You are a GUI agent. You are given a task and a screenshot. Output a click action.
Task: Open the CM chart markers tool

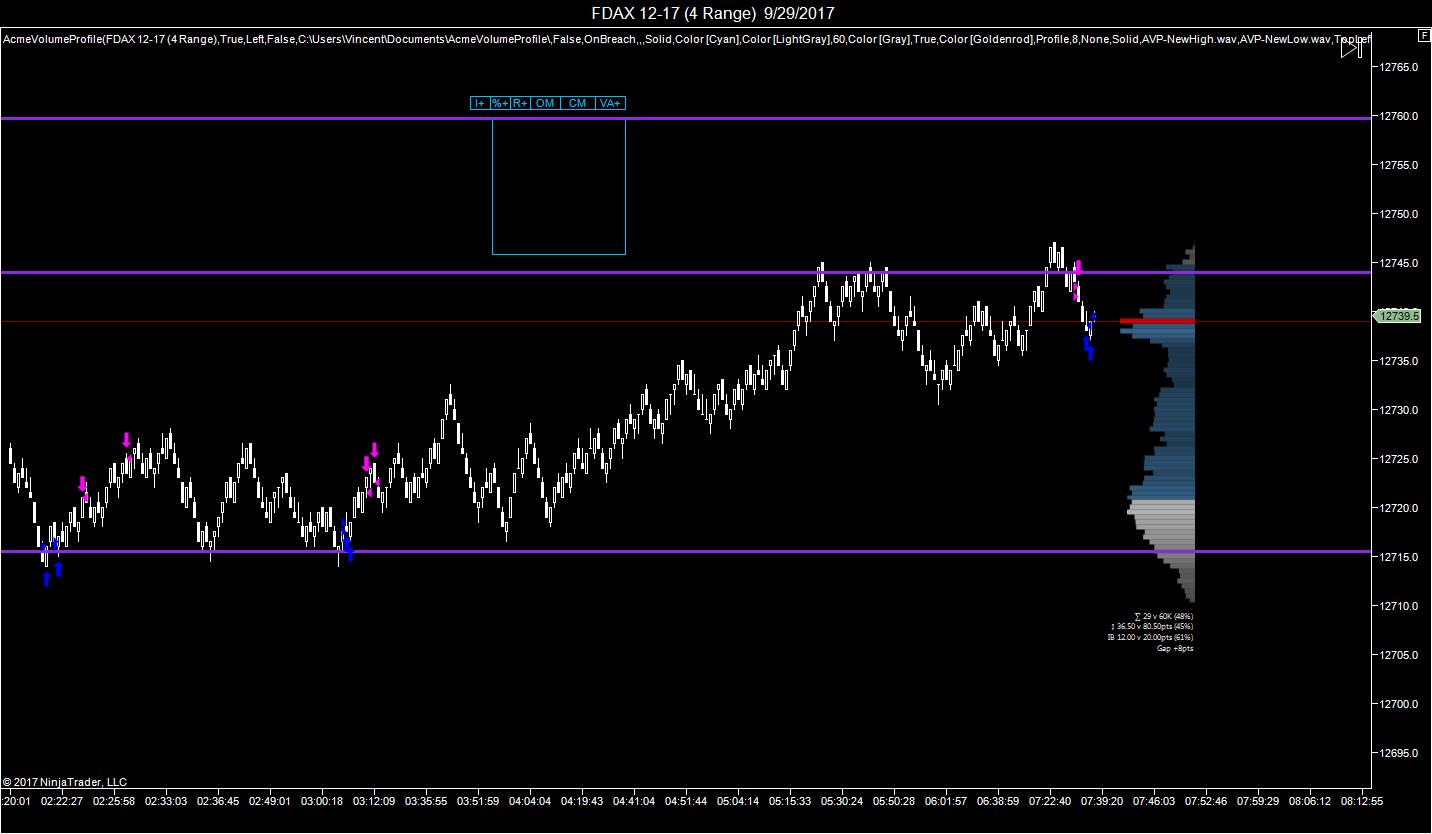click(x=576, y=103)
